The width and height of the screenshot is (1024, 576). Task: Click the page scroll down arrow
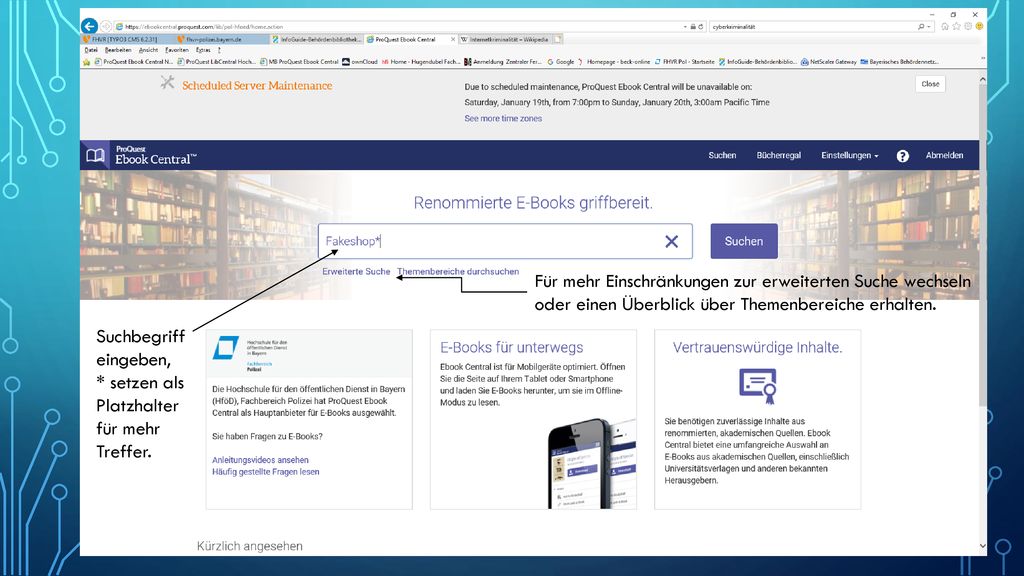click(x=983, y=546)
